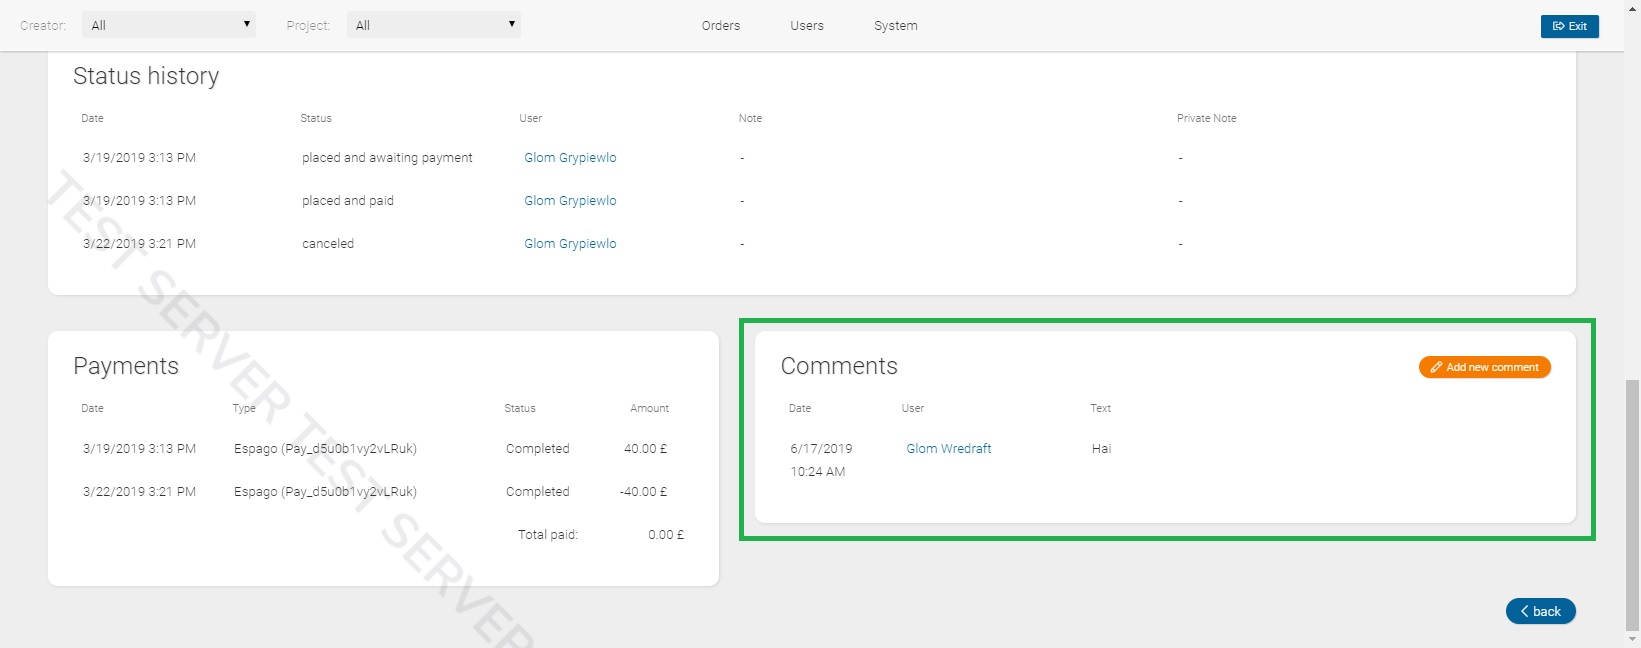Open Glom Wredraft user link in Comments
This screenshot has width=1641, height=648.
949,449
